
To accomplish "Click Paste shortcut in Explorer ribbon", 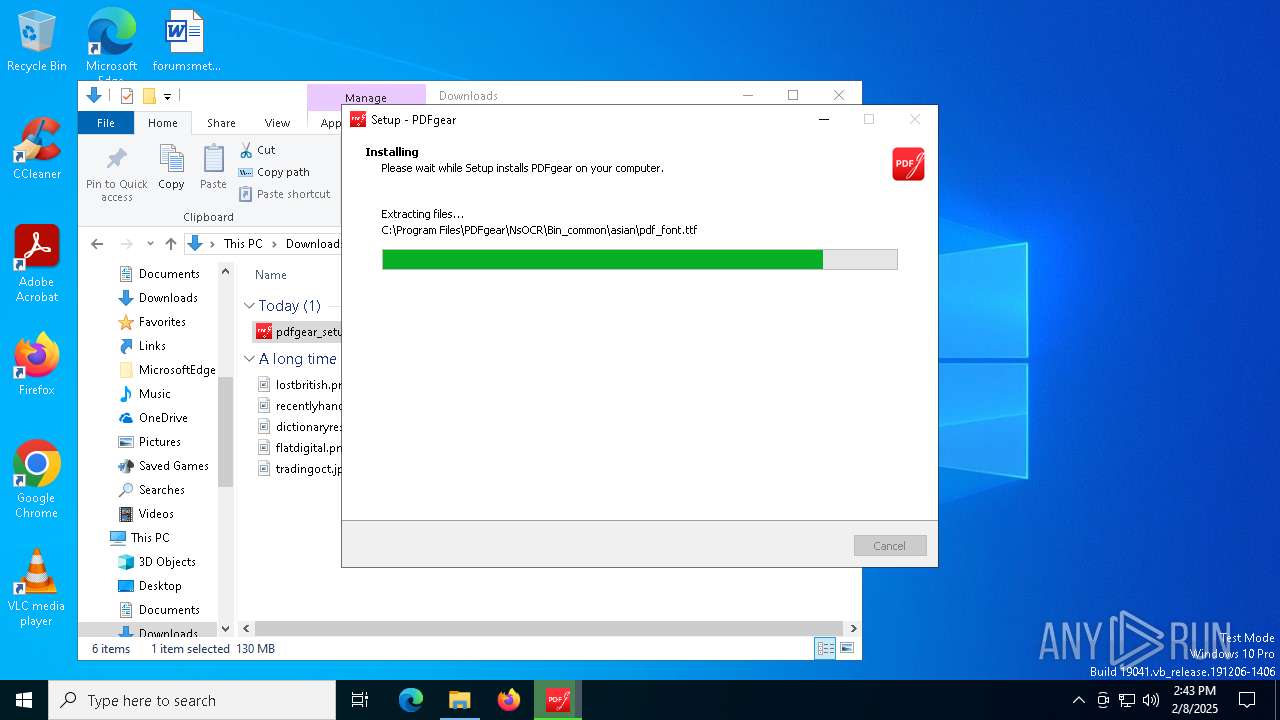I will click(284, 194).
